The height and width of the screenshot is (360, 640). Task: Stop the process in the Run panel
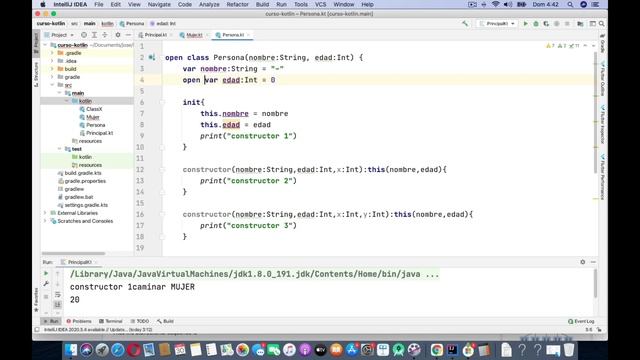pos(46,297)
